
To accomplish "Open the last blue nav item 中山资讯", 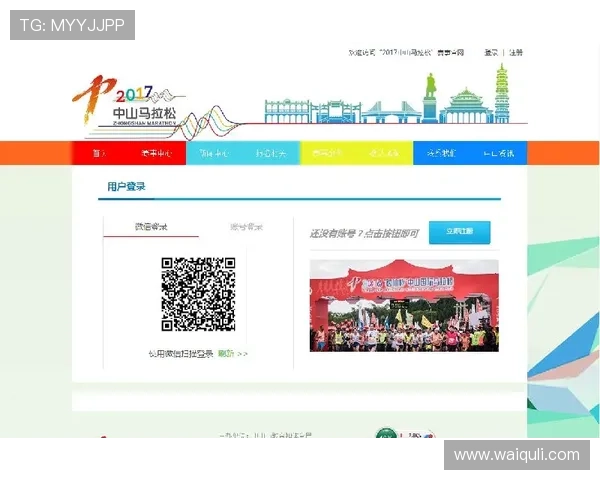I will tap(499, 153).
